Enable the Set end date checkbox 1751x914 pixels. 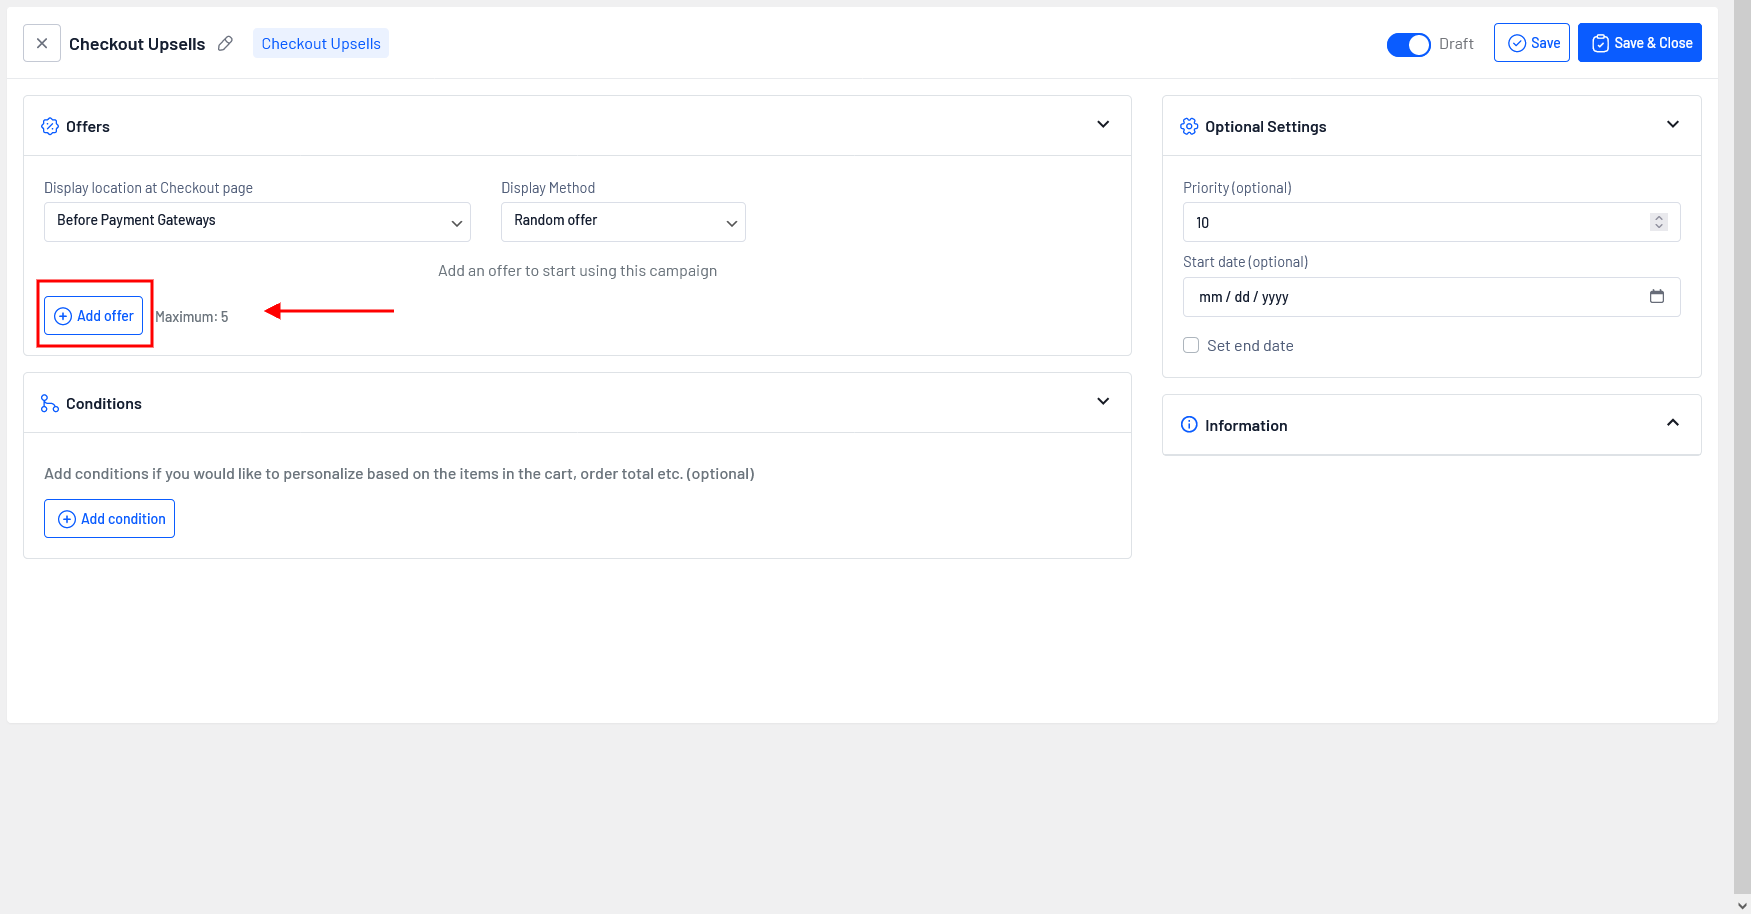click(x=1191, y=345)
